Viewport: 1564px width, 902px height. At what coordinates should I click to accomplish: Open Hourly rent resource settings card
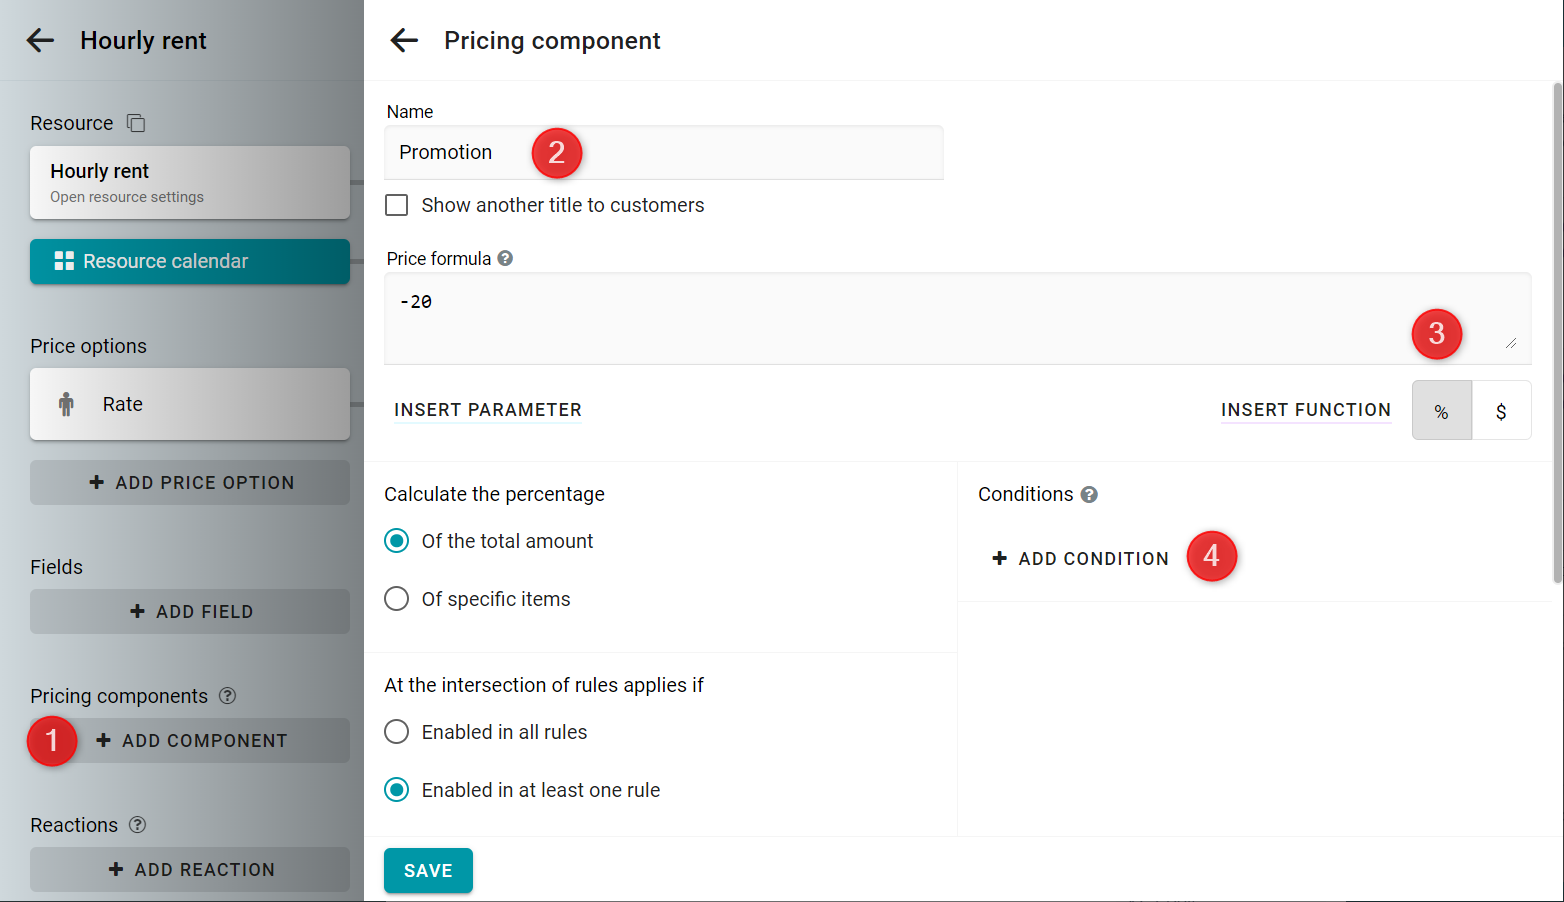(x=190, y=183)
